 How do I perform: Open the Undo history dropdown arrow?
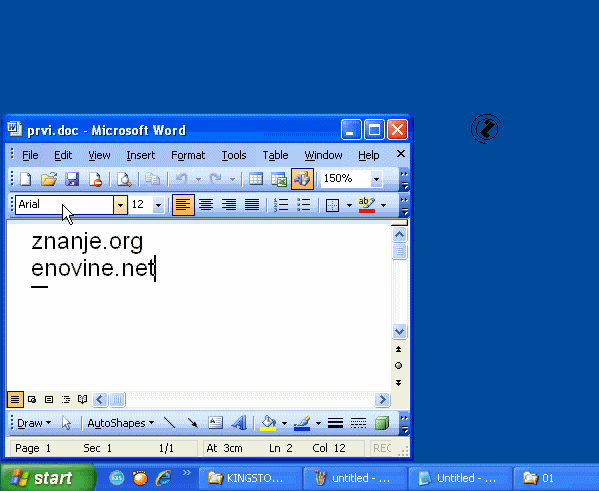coord(198,179)
